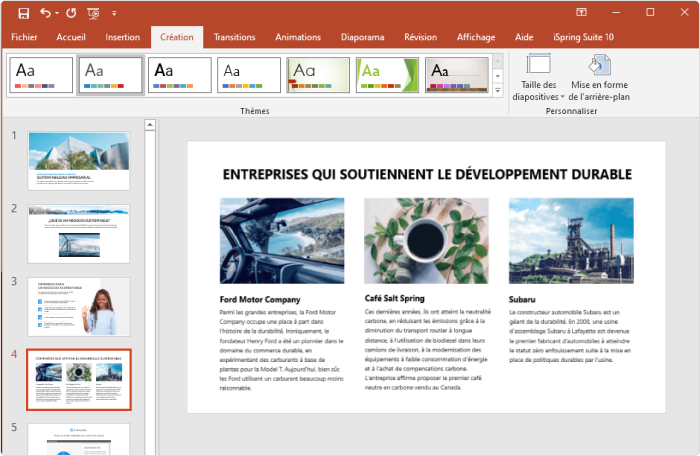Click themes gallery row down arrow
The width and height of the screenshot is (700, 456).
click(x=498, y=76)
